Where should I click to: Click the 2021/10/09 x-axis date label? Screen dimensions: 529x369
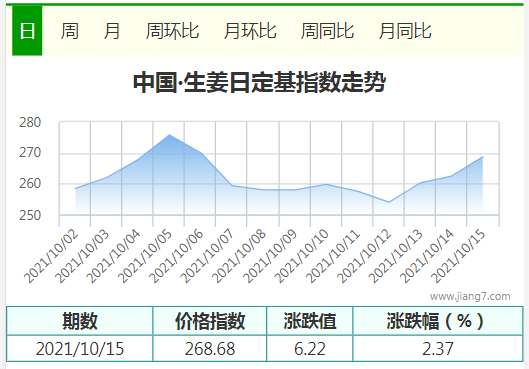point(270,256)
